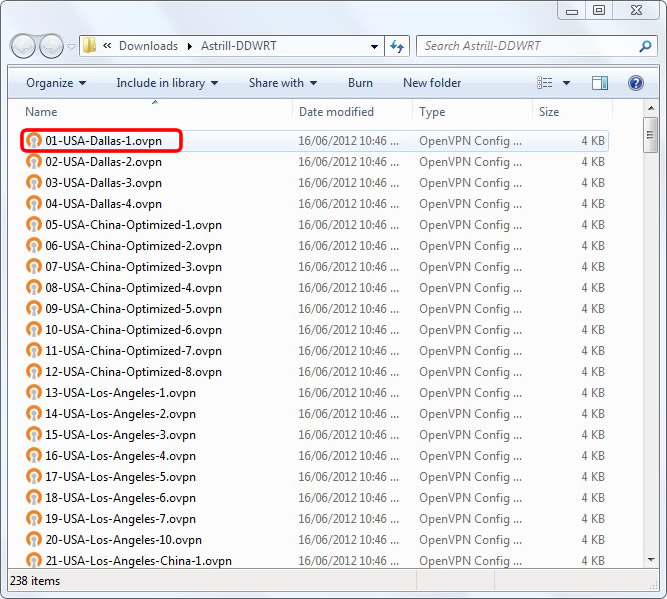
Task: Select file name 21-USA-Los-Angeles-China-1.ovpn
Action: [x=138, y=561]
